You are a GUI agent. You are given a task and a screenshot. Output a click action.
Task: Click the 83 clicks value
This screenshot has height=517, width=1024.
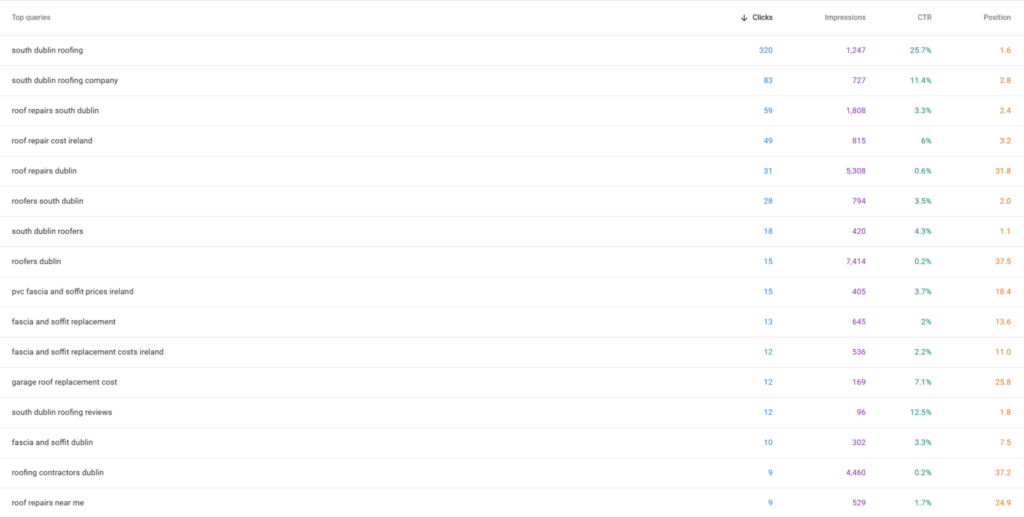point(768,80)
